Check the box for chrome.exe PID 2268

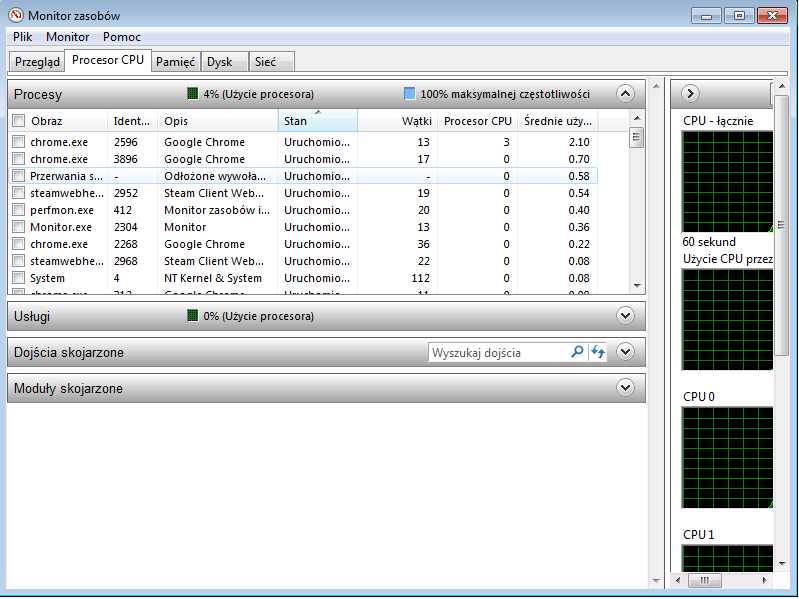click(x=19, y=244)
